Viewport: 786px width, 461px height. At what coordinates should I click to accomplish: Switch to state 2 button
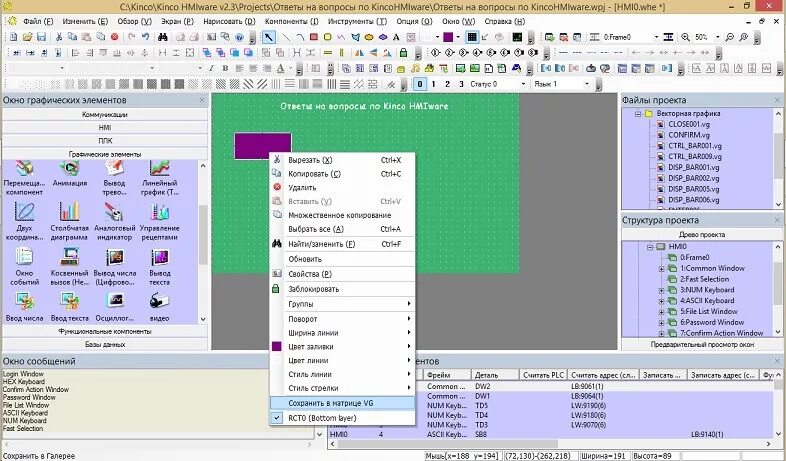(x=448, y=84)
